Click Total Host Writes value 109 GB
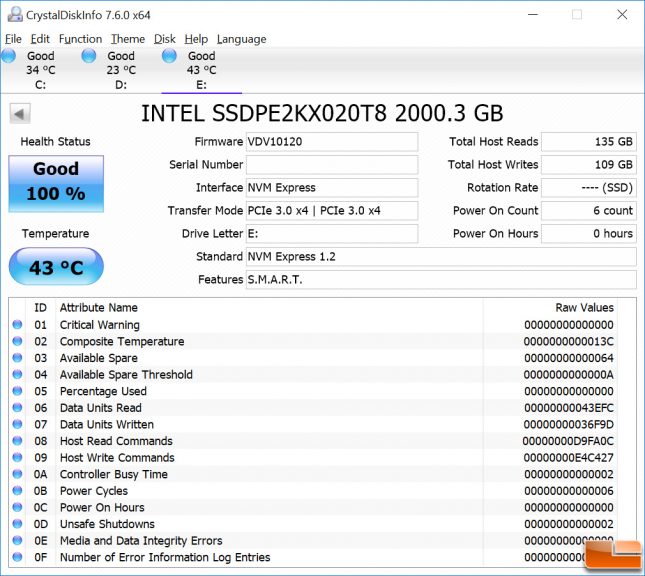Image resolution: width=645 pixels, height=576 pixels. point(589,165)
